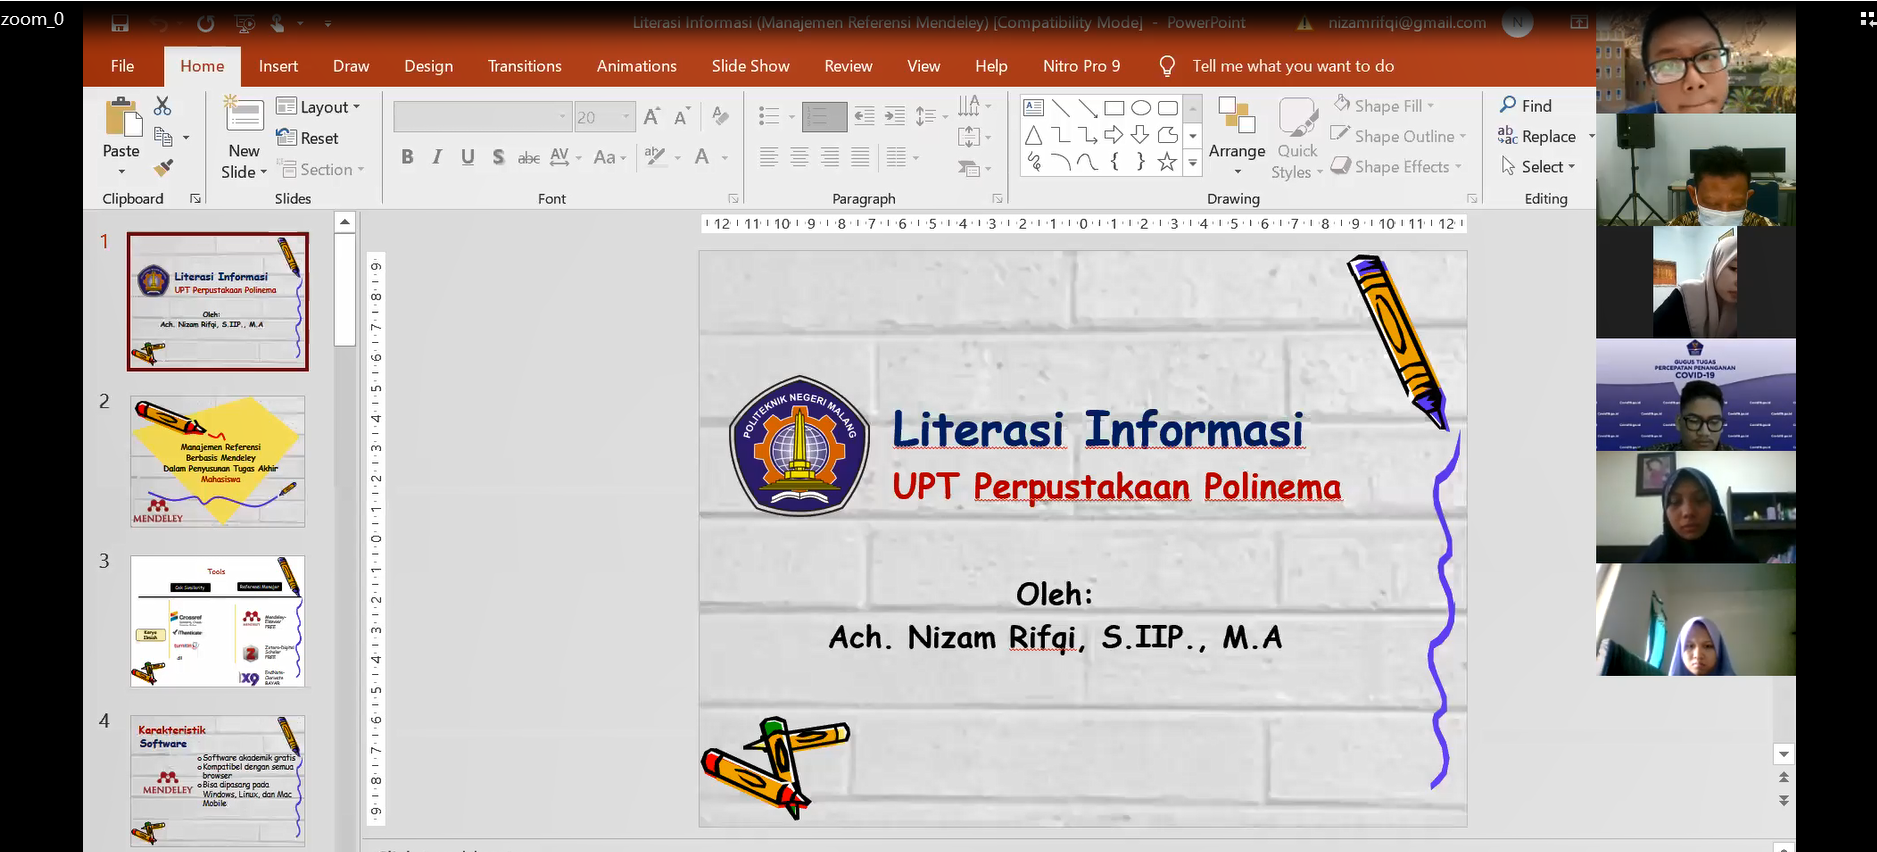Screen dimensions: 1877x852
Task: Expand the Section dropdown
Action: point(321,170)
